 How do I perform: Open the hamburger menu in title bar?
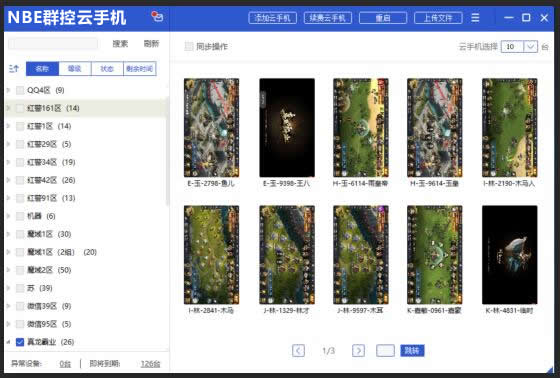(475, 18)
